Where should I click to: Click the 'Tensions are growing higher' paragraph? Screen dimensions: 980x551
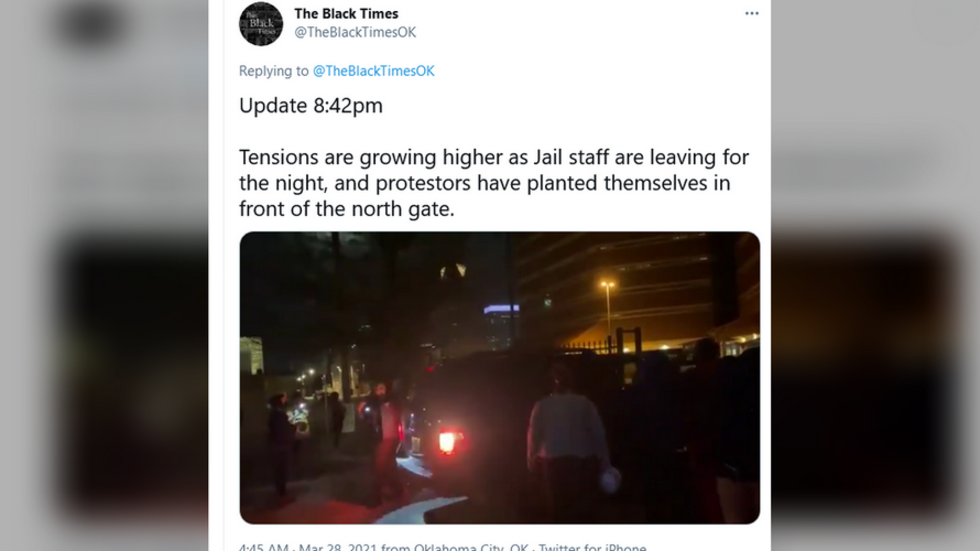point(494,182)
